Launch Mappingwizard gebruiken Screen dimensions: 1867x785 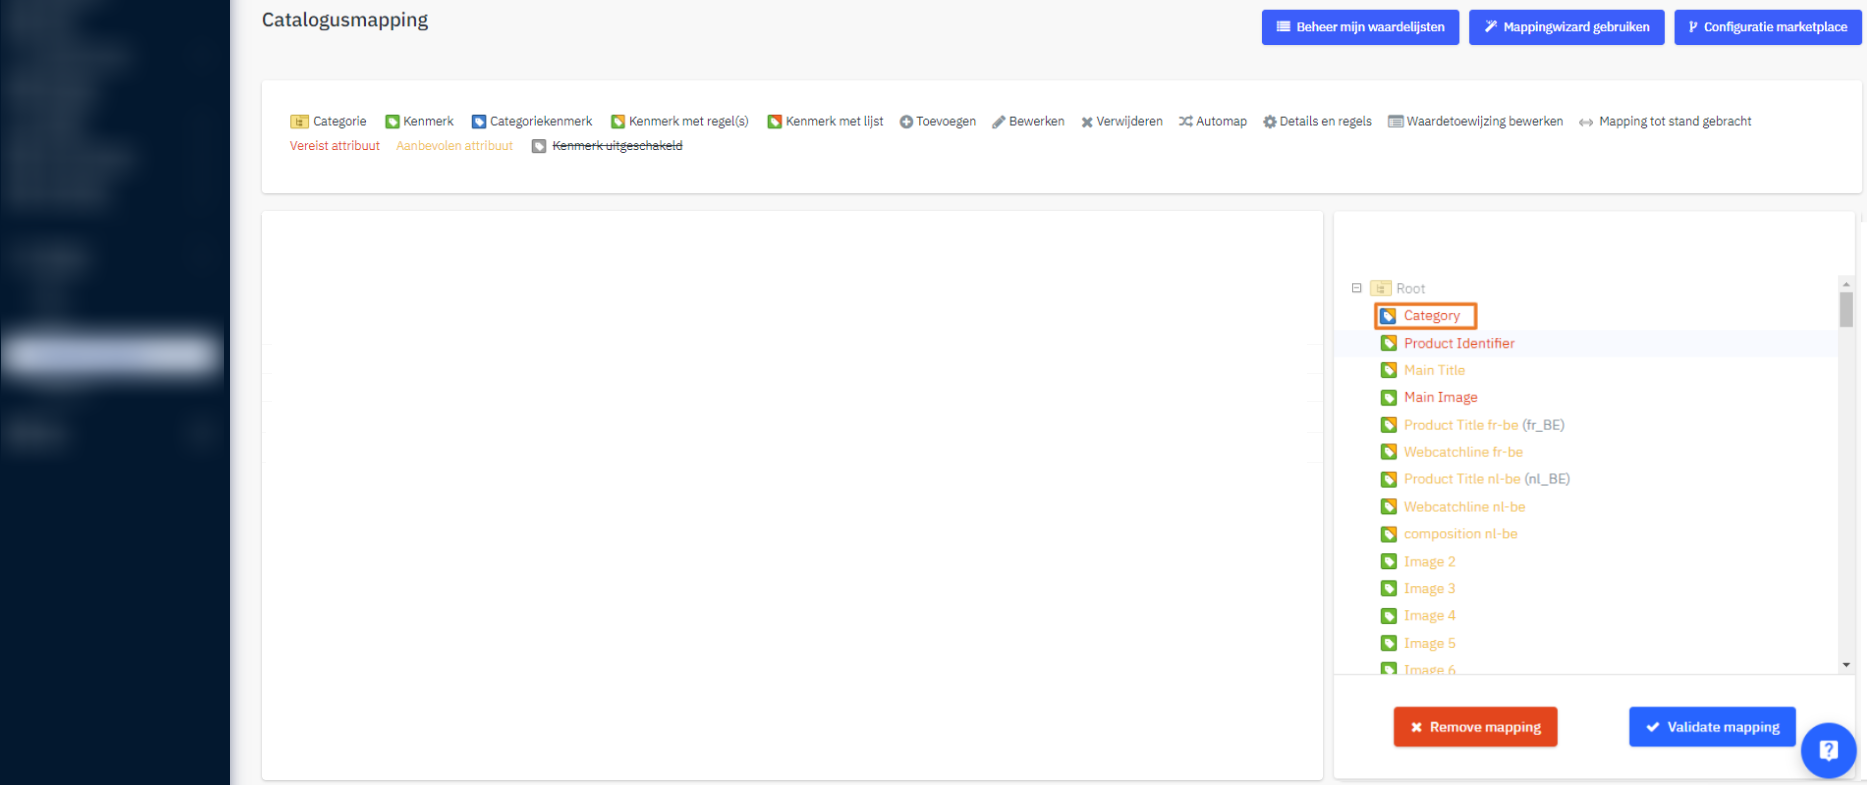(1566, 27)
